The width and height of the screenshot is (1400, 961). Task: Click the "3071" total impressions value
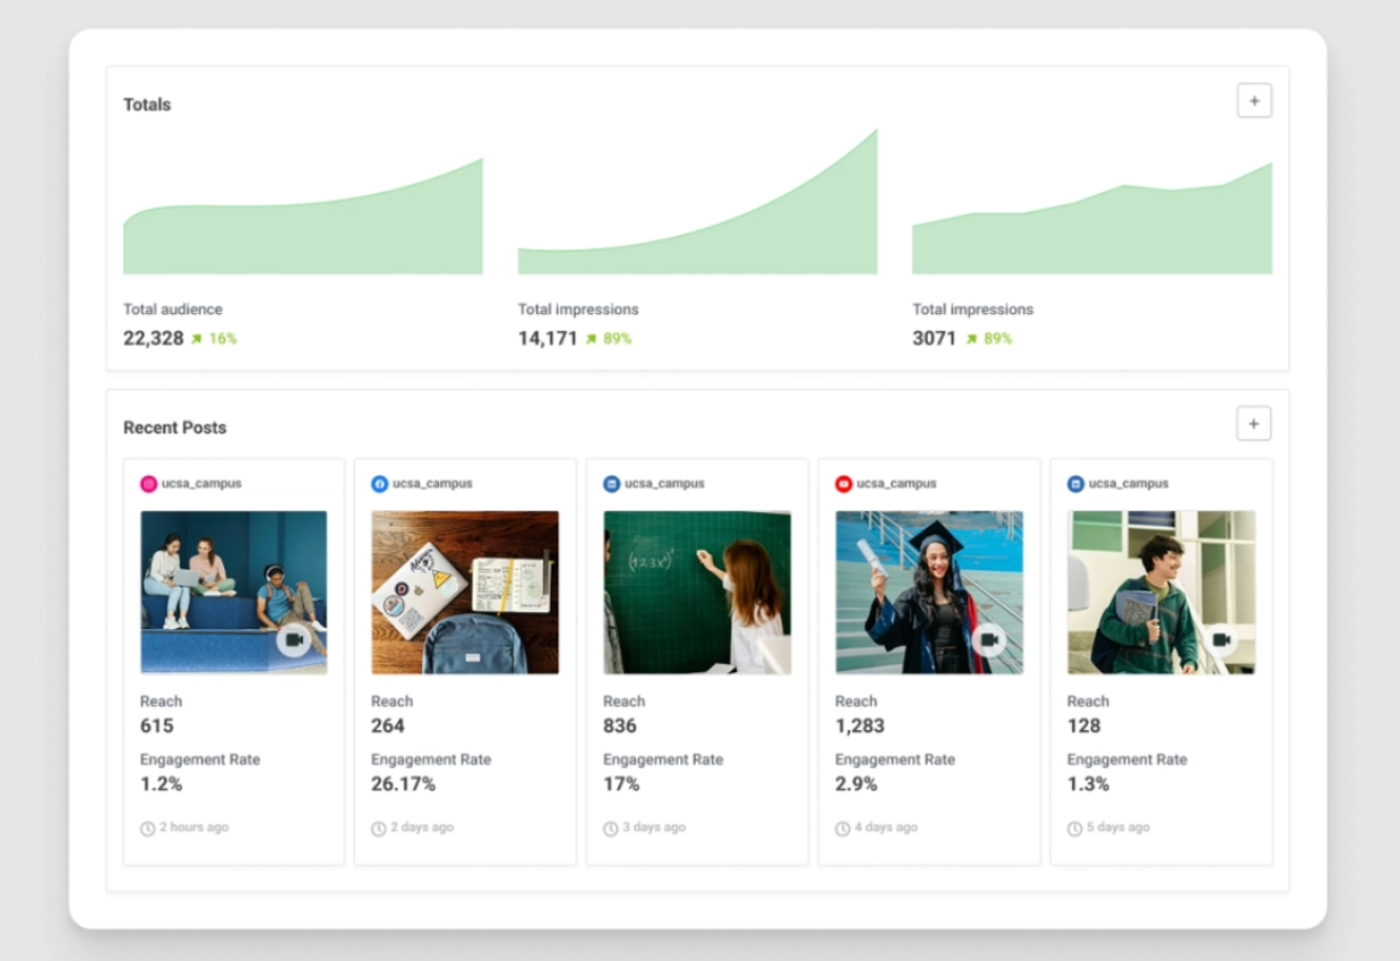(x=934, y=339)
